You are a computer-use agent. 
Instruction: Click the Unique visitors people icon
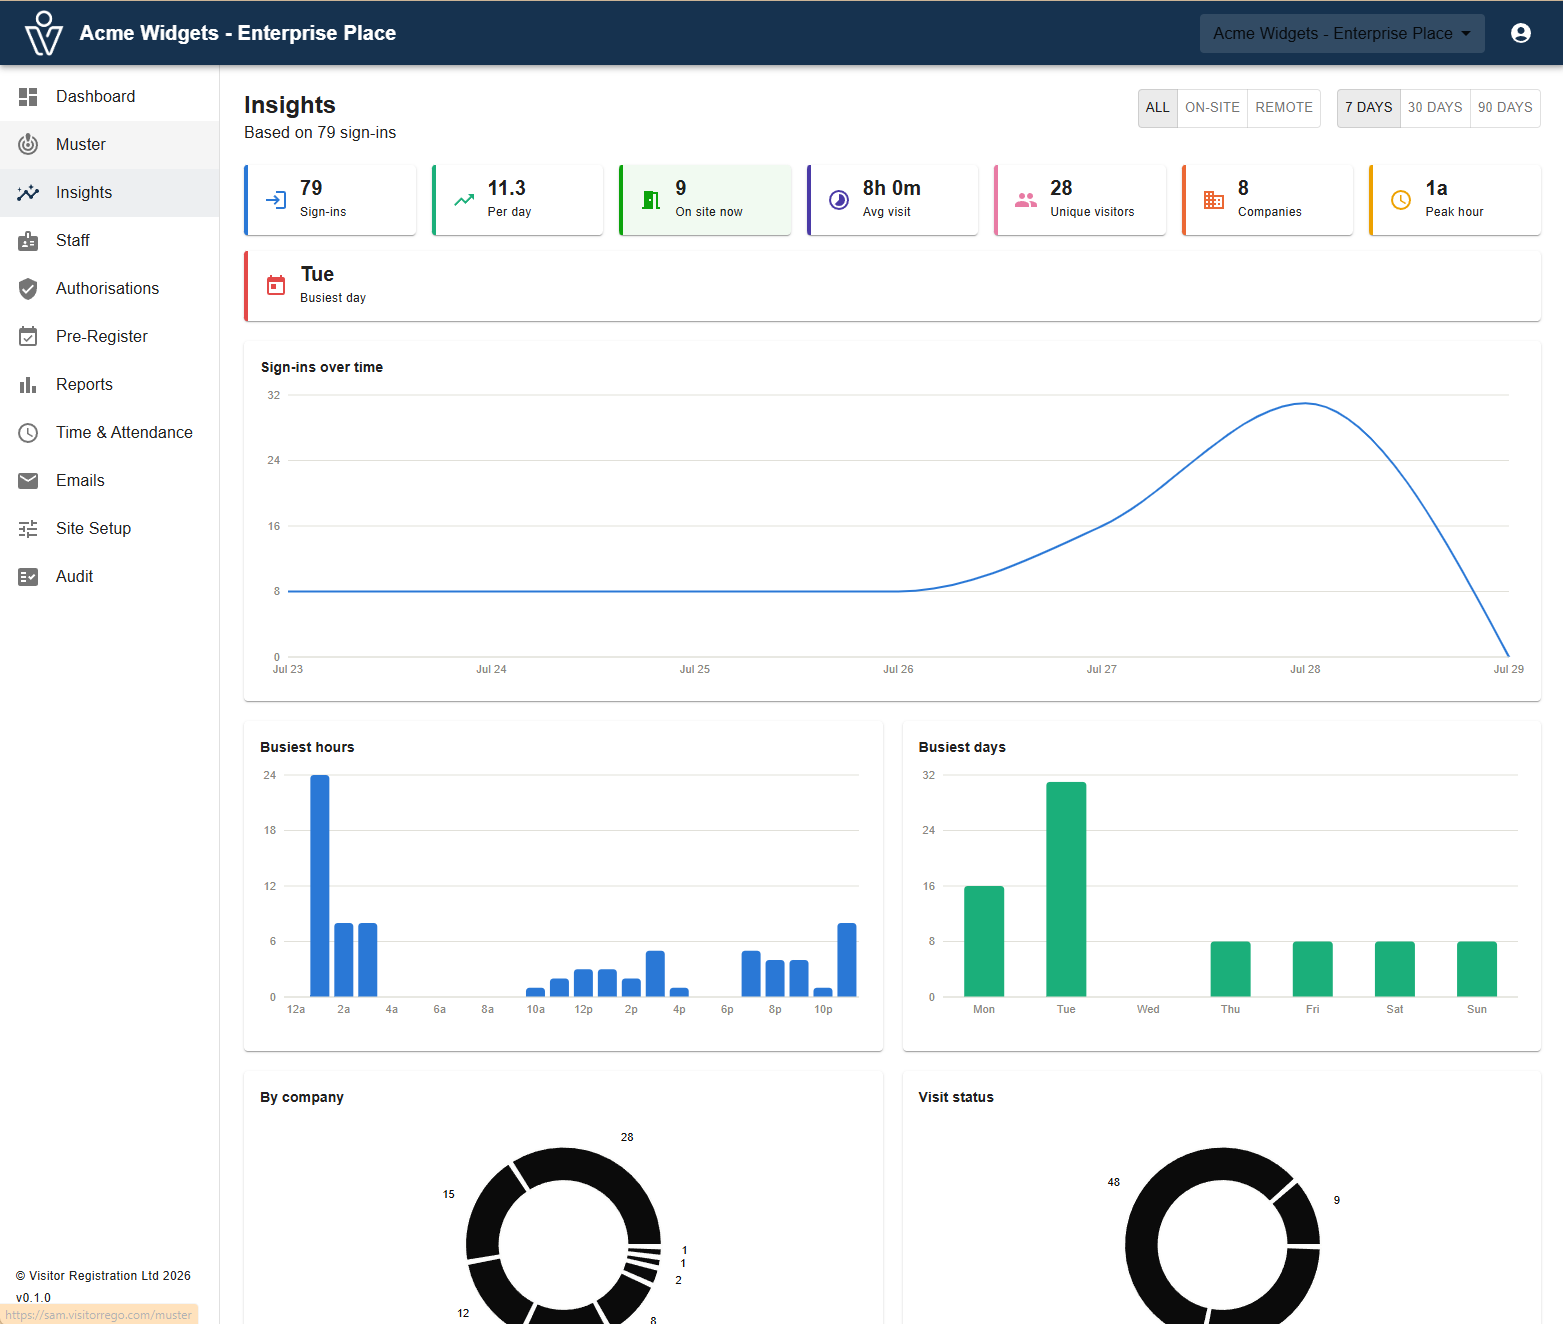tap(1026, 200)
